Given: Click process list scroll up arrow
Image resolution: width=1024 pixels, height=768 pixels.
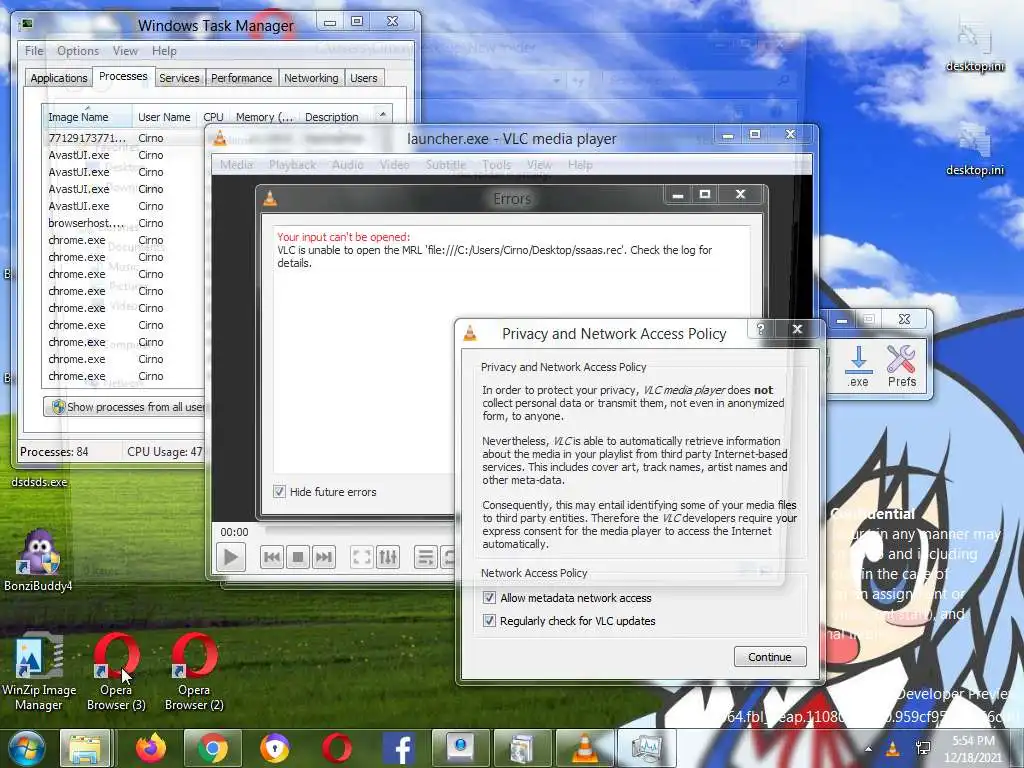Looking at the screenshot, I should 383,115.
